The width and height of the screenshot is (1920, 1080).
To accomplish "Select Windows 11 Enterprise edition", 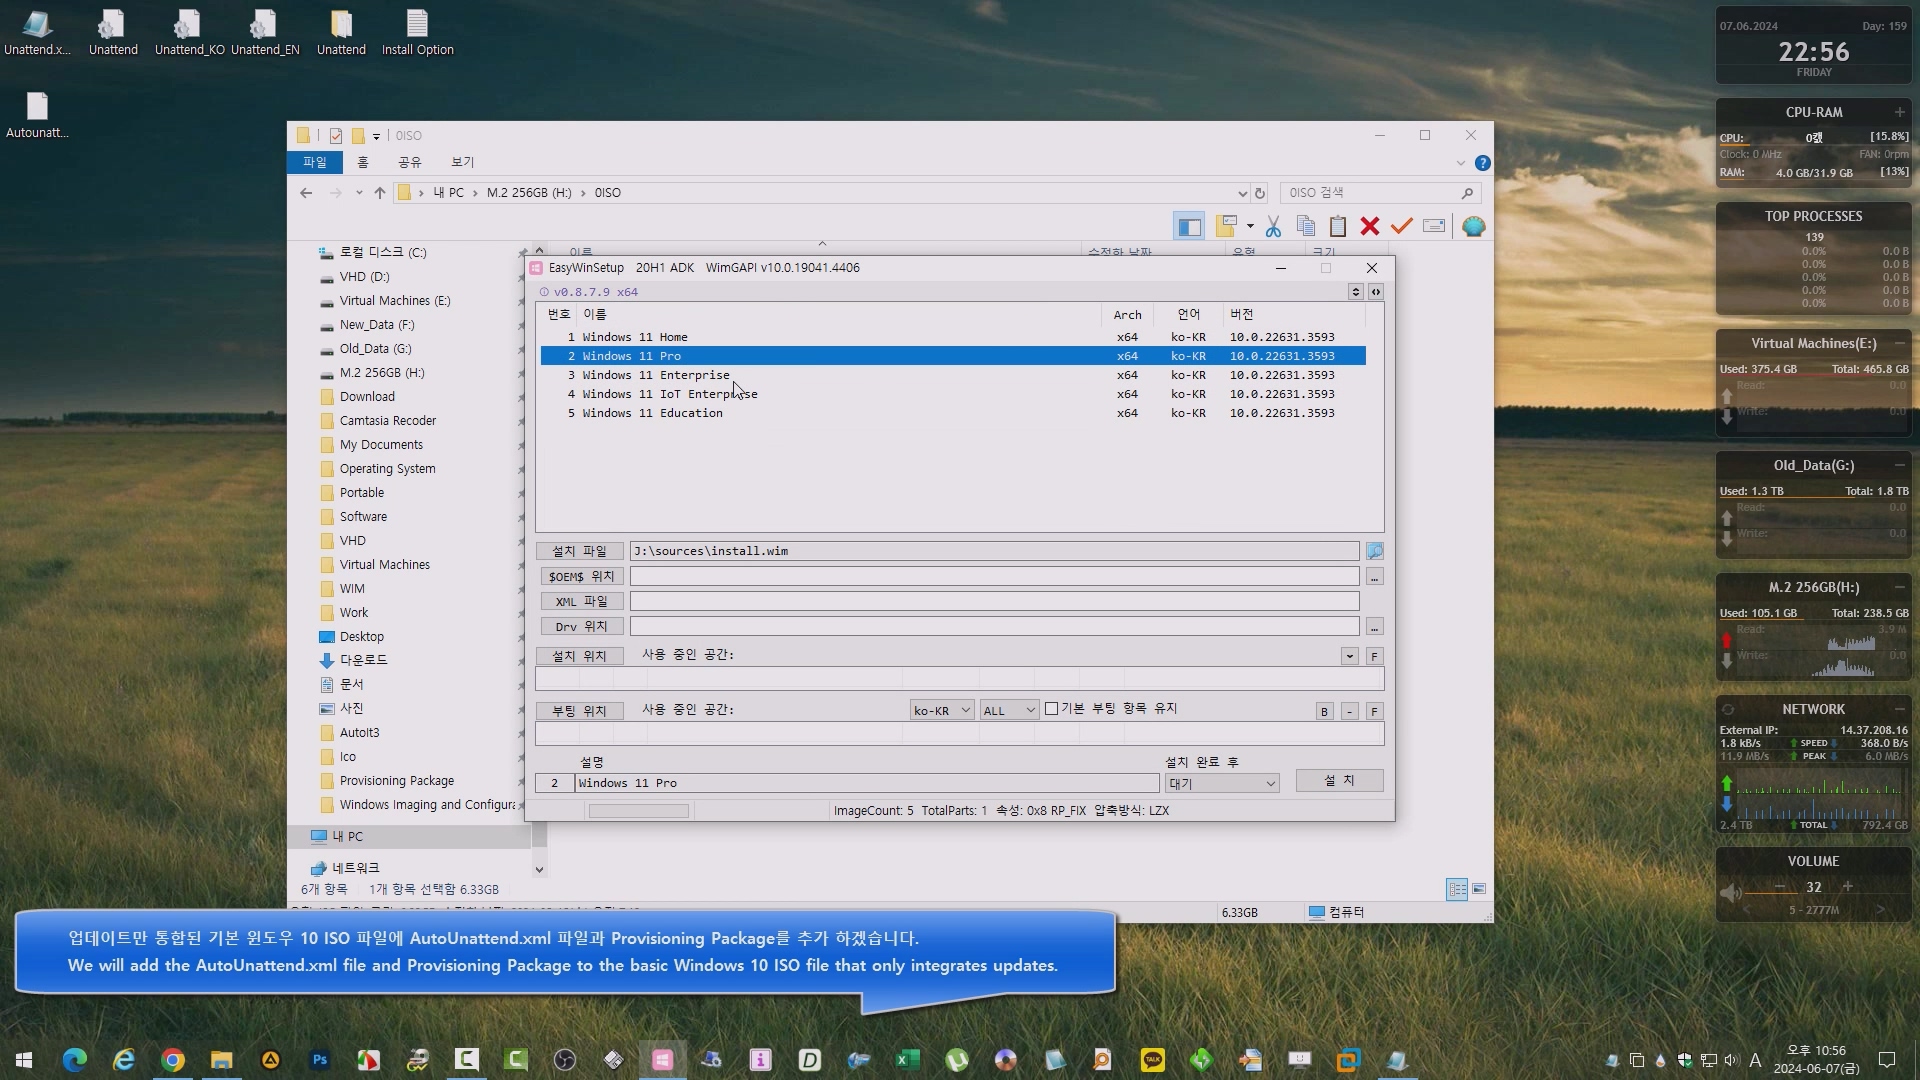I will [655, 375].
